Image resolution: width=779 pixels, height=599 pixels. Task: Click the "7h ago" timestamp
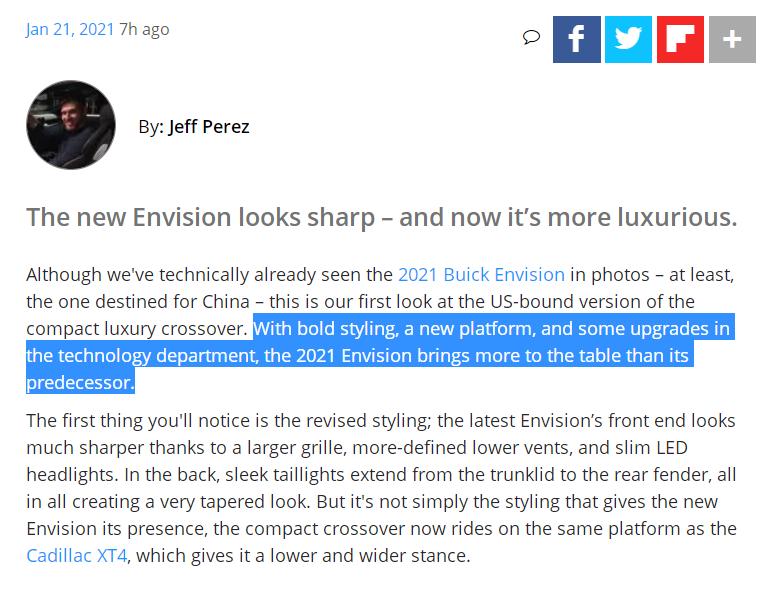coord(144,29)
